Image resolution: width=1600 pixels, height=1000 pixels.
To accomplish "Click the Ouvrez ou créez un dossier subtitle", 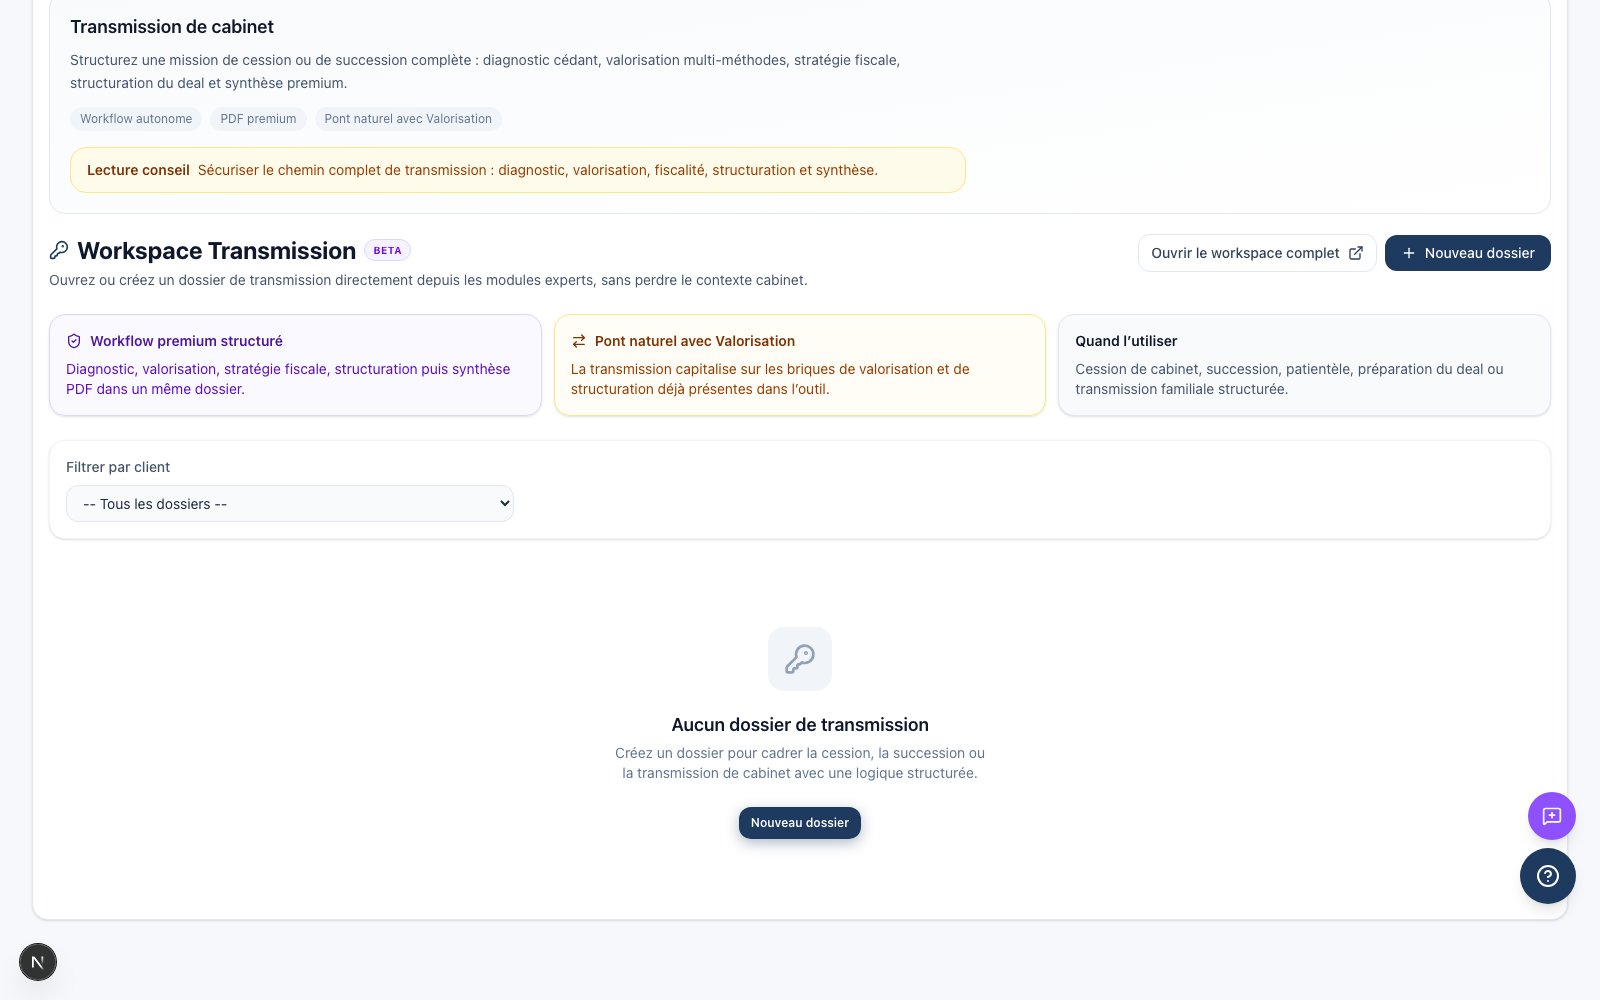I will (428, 280).
